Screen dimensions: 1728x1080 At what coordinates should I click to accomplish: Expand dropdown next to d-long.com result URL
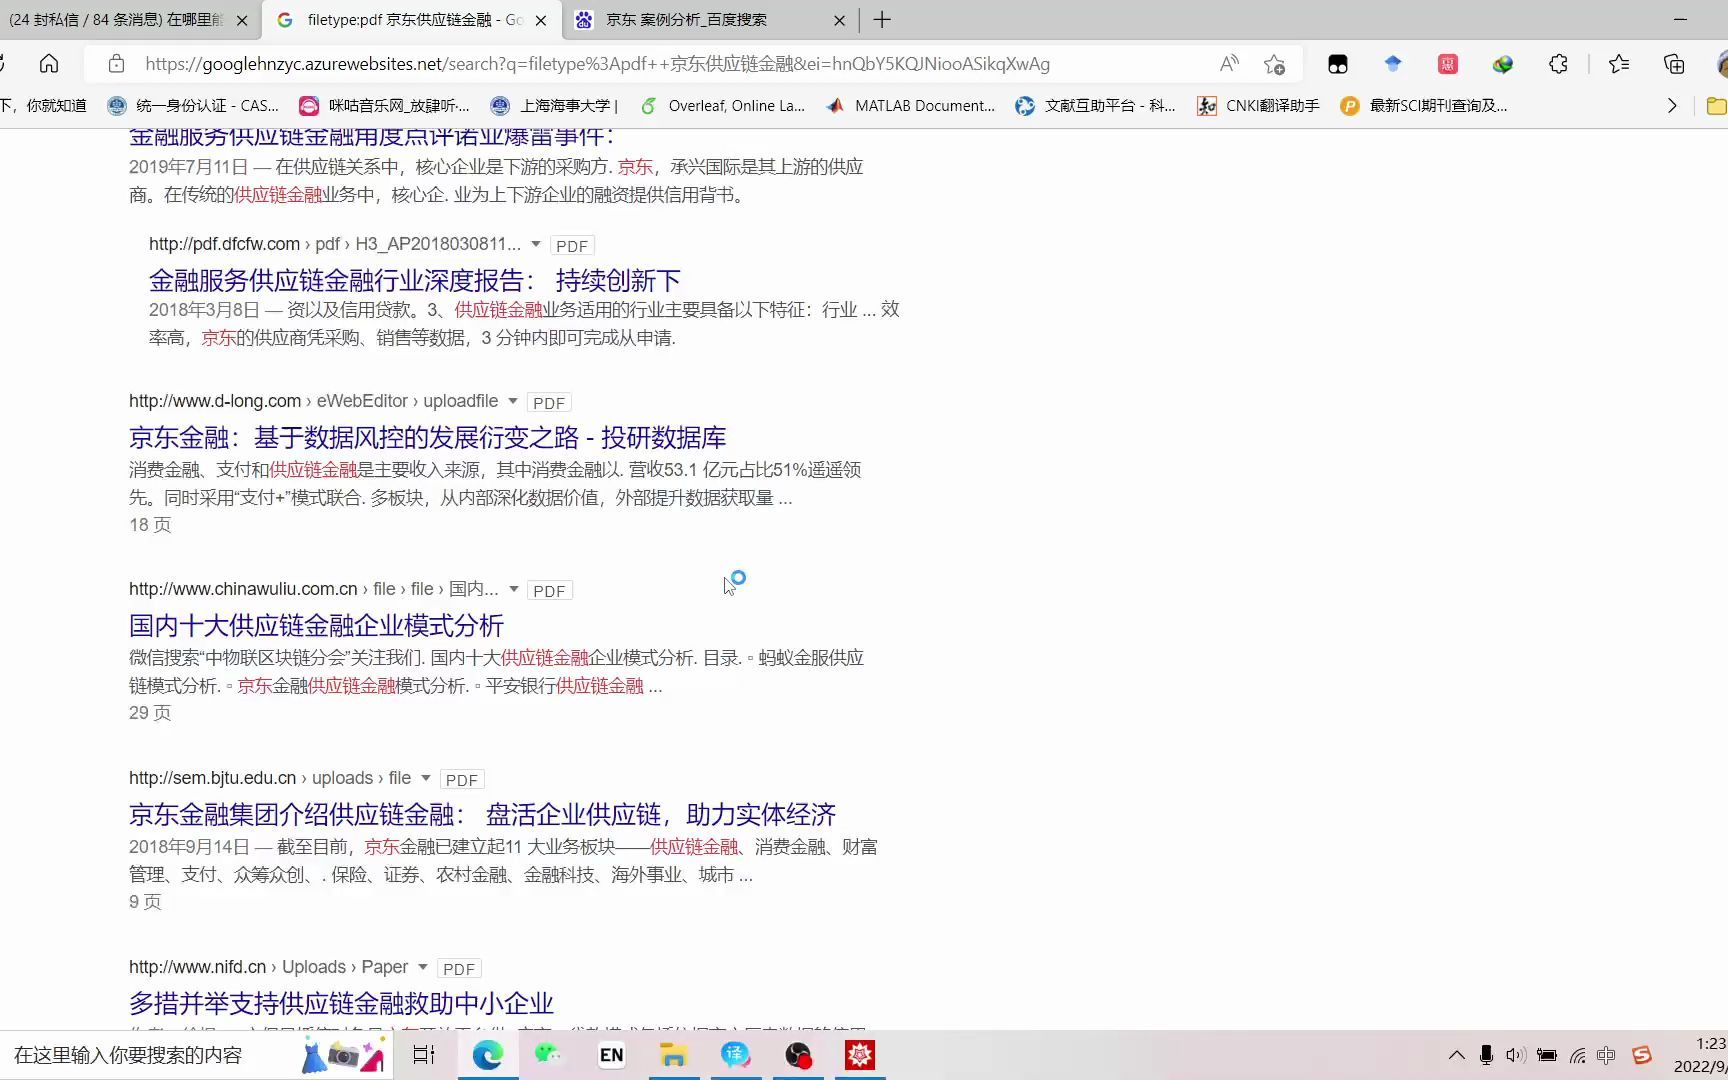click(513, 401)
